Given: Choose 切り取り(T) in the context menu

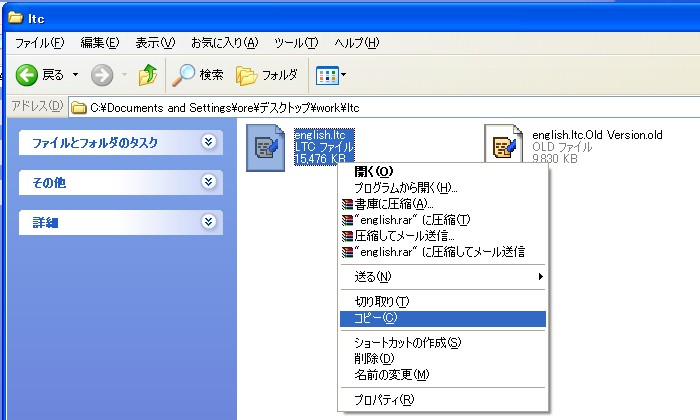Looking at the screenshot, I should coord(443,302).
